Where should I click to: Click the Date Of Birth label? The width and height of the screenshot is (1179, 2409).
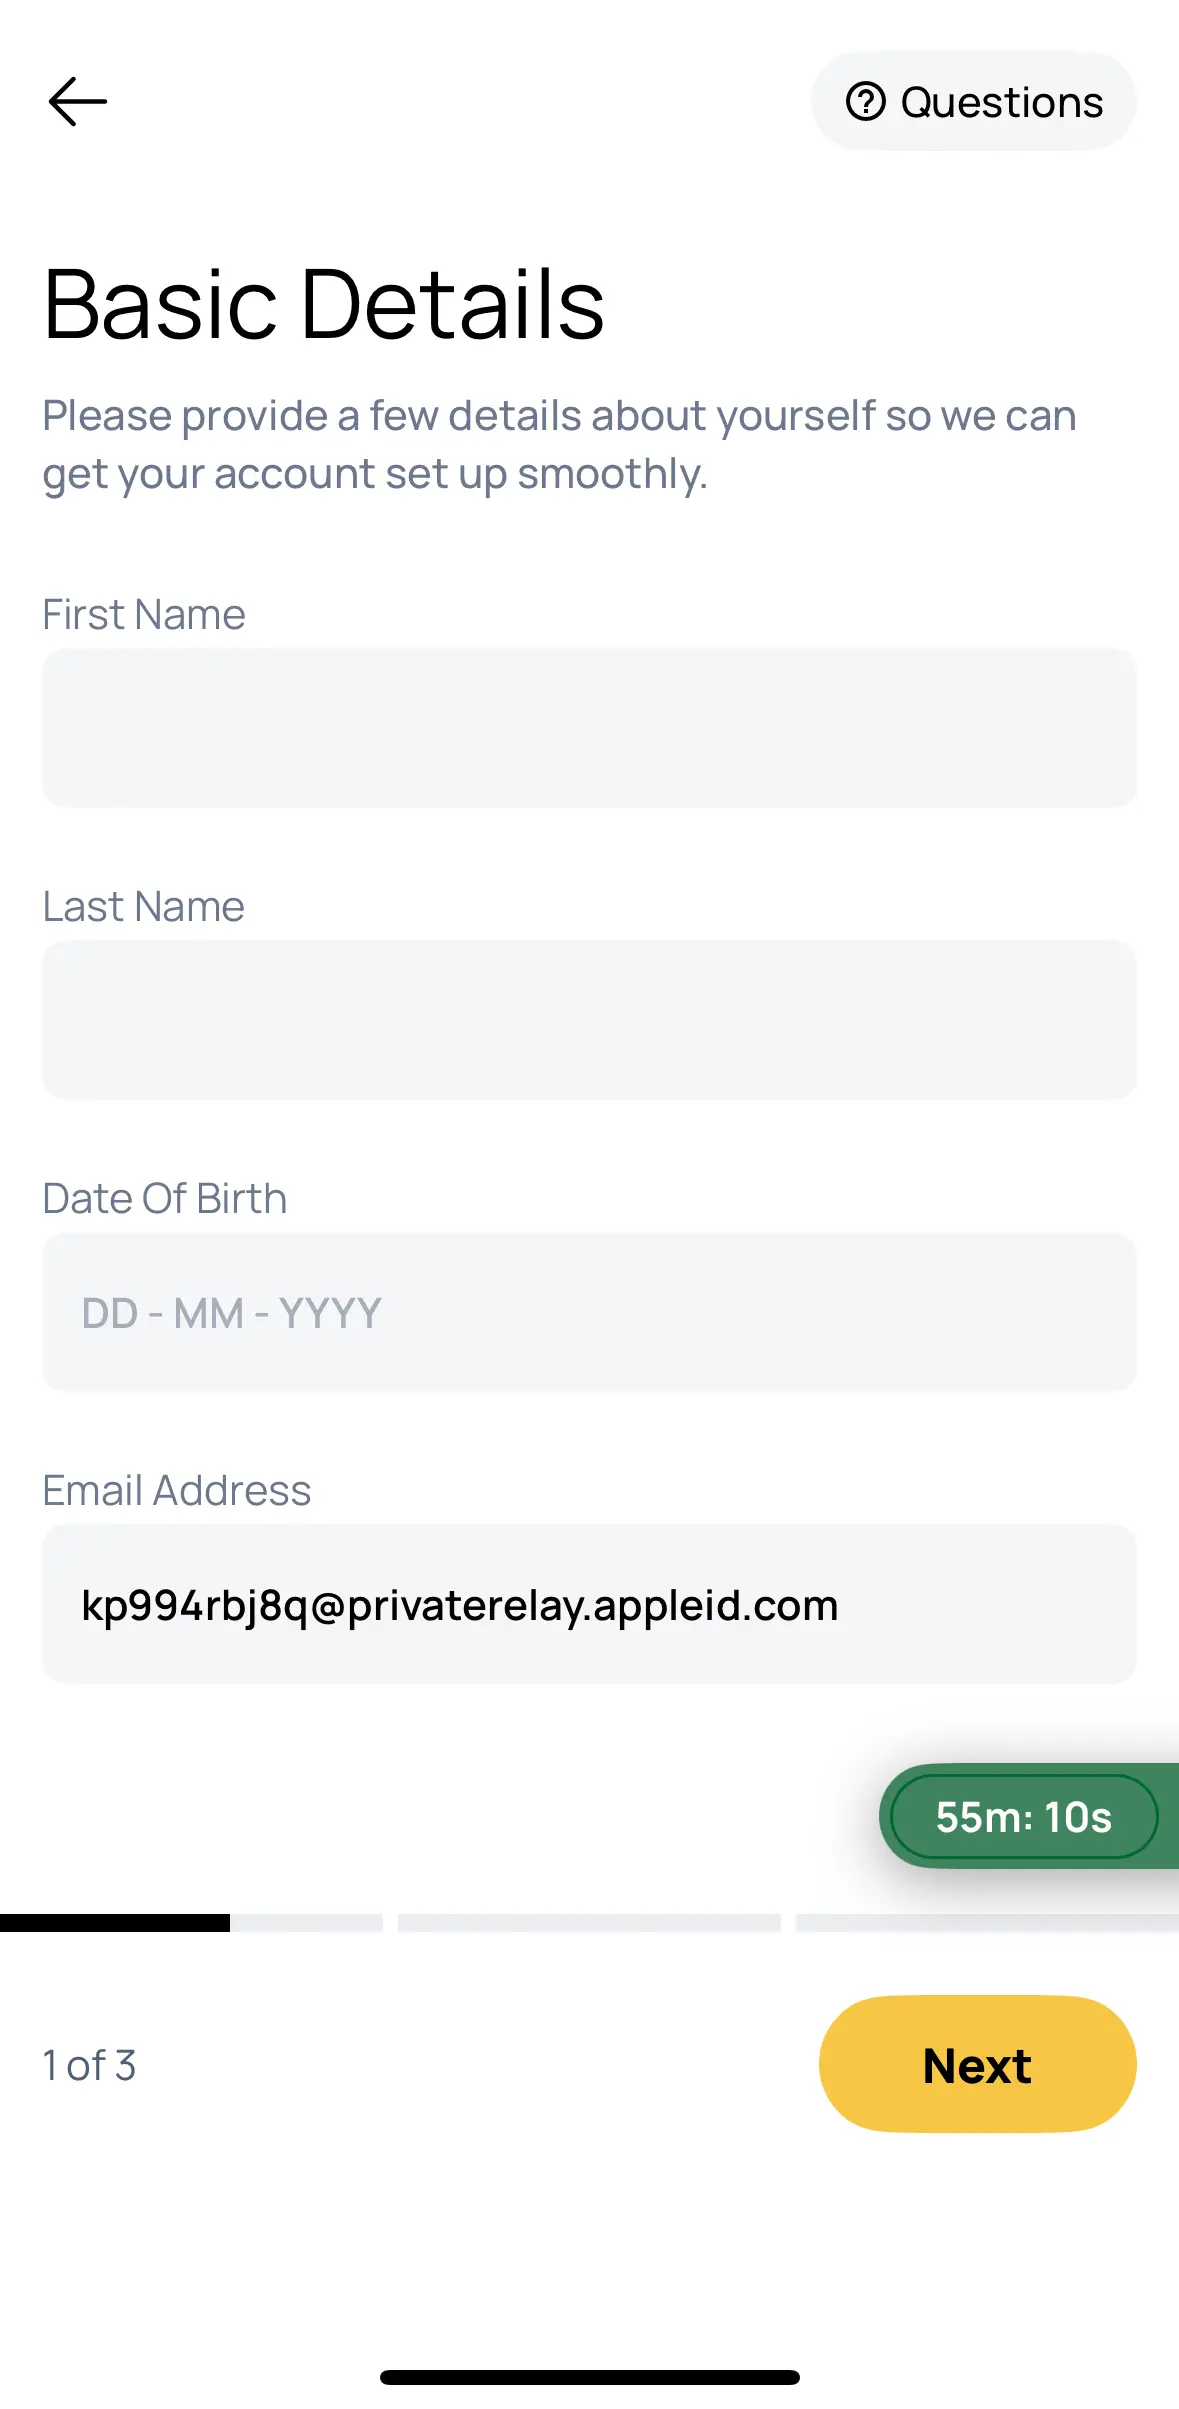pyautogui.click(x=165, y=1198)
